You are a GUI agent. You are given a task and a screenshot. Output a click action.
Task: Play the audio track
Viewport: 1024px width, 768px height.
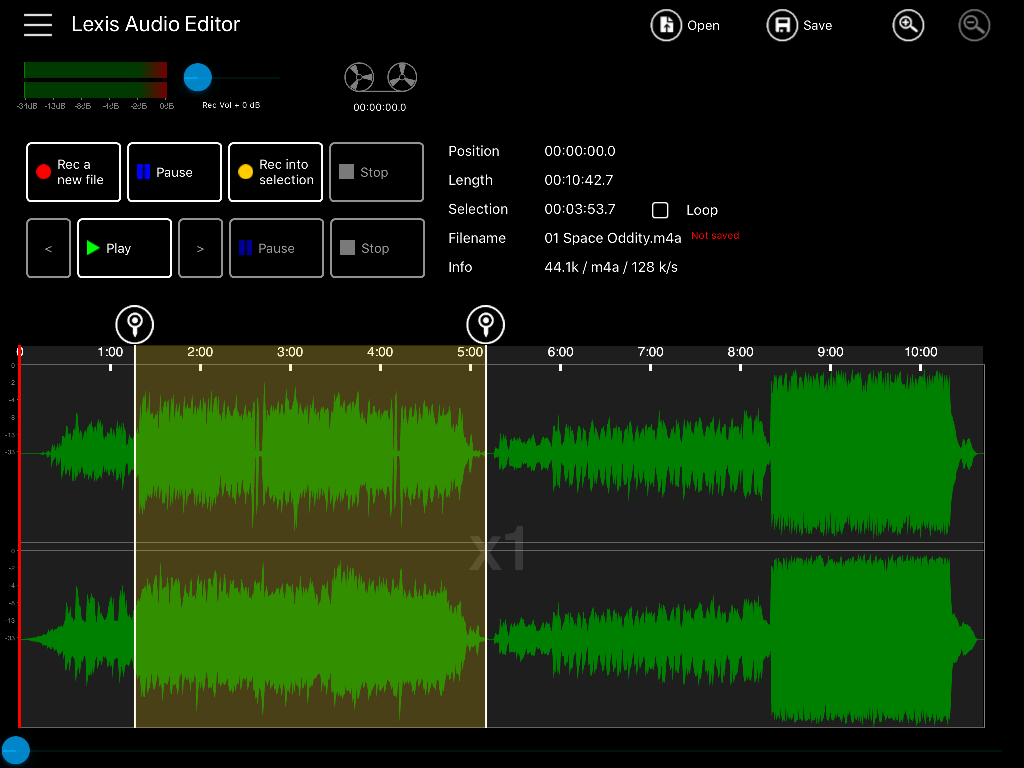pyautogui.click(x=124, y=248)
